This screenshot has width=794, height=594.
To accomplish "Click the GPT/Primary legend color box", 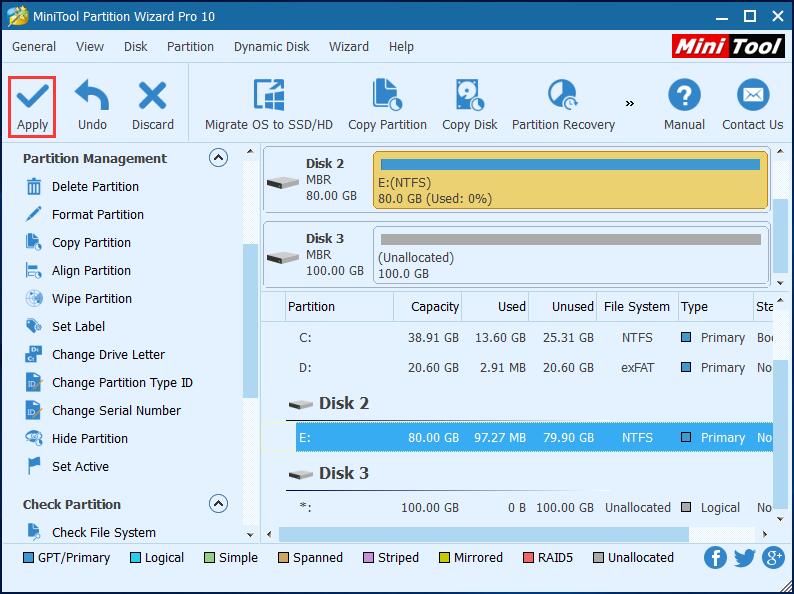I will 28,558.
